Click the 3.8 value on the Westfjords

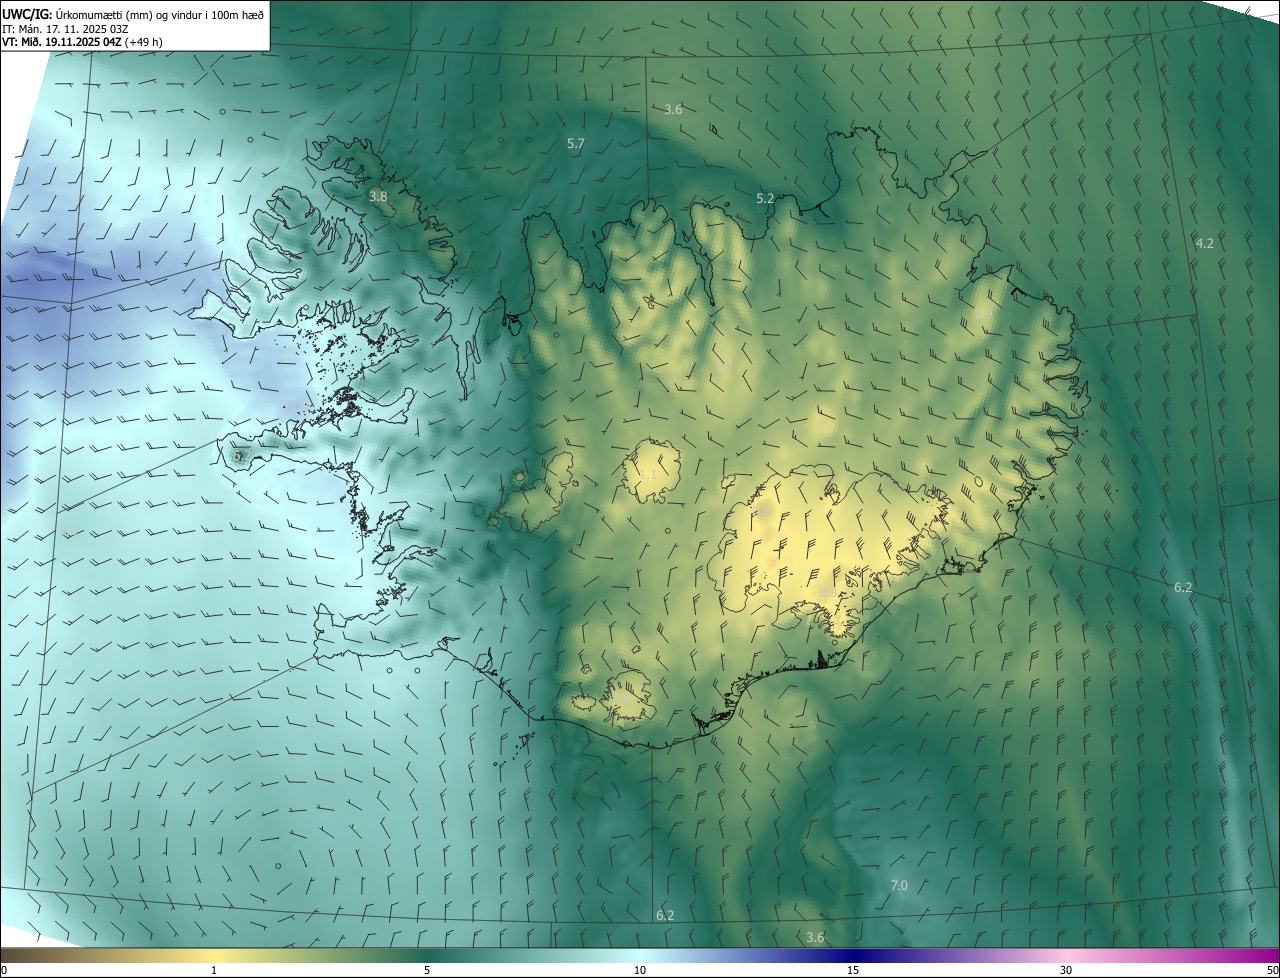coord(378,197)
